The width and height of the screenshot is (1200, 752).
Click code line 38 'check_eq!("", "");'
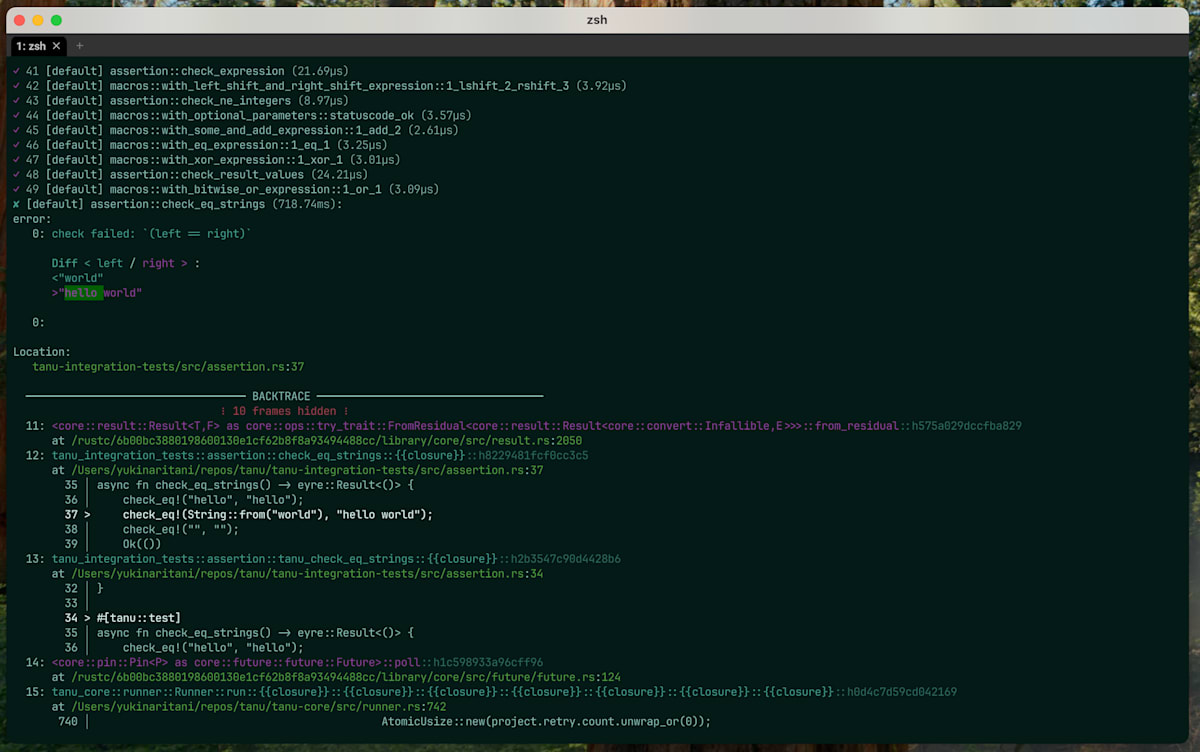point(181,529)
